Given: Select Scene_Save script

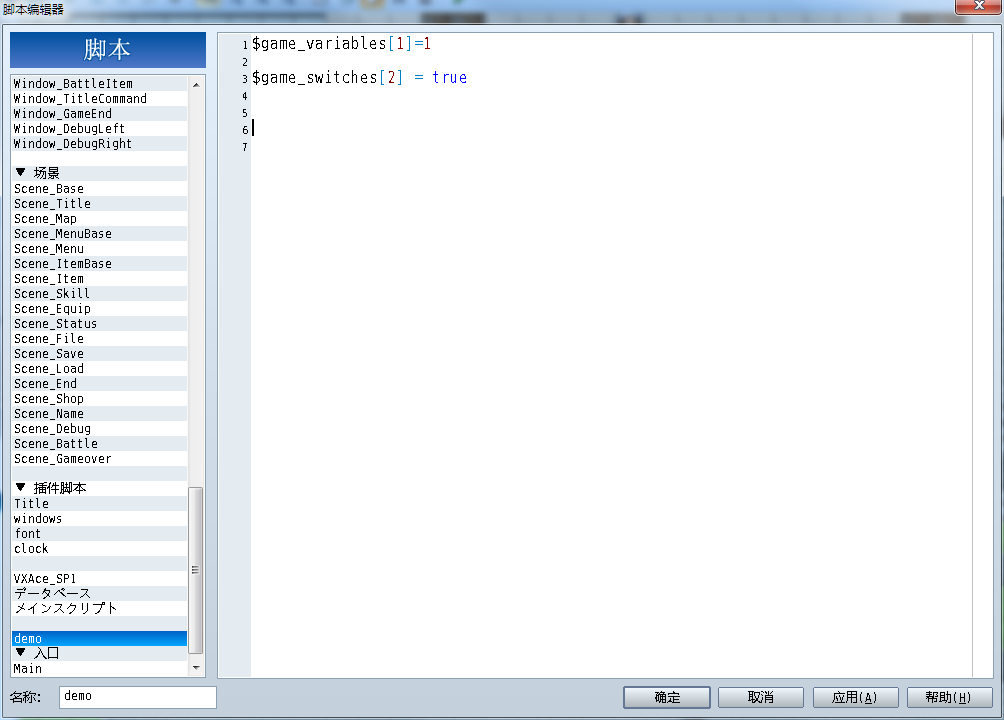Looking at the screenshot, I should point(99,354).
